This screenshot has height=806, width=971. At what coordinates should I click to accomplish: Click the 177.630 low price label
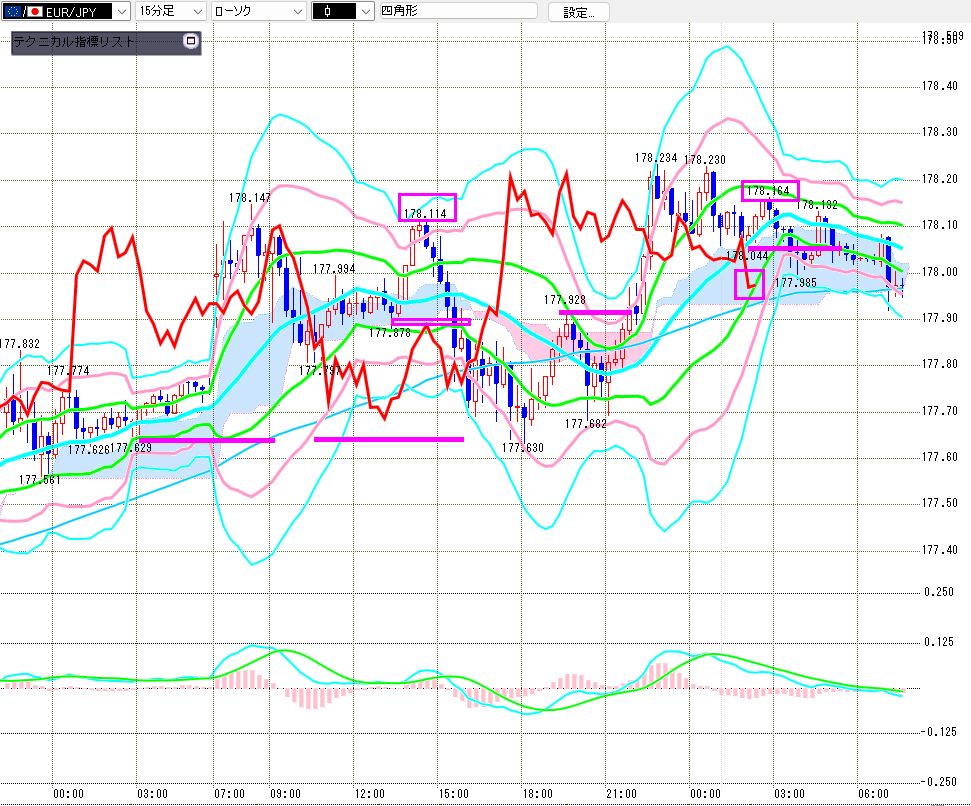522,448
